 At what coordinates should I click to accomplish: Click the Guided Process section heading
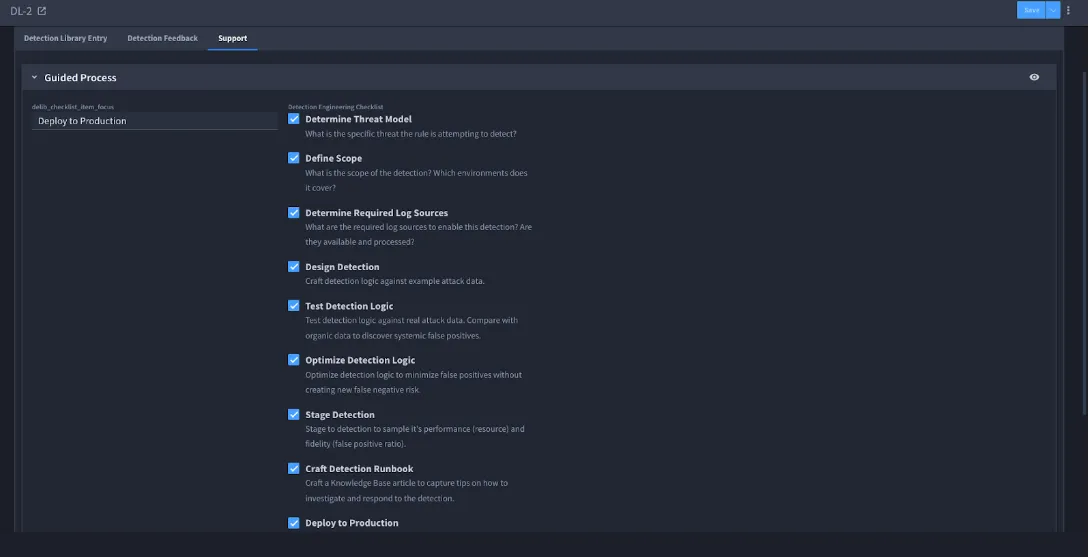(81, 77)
